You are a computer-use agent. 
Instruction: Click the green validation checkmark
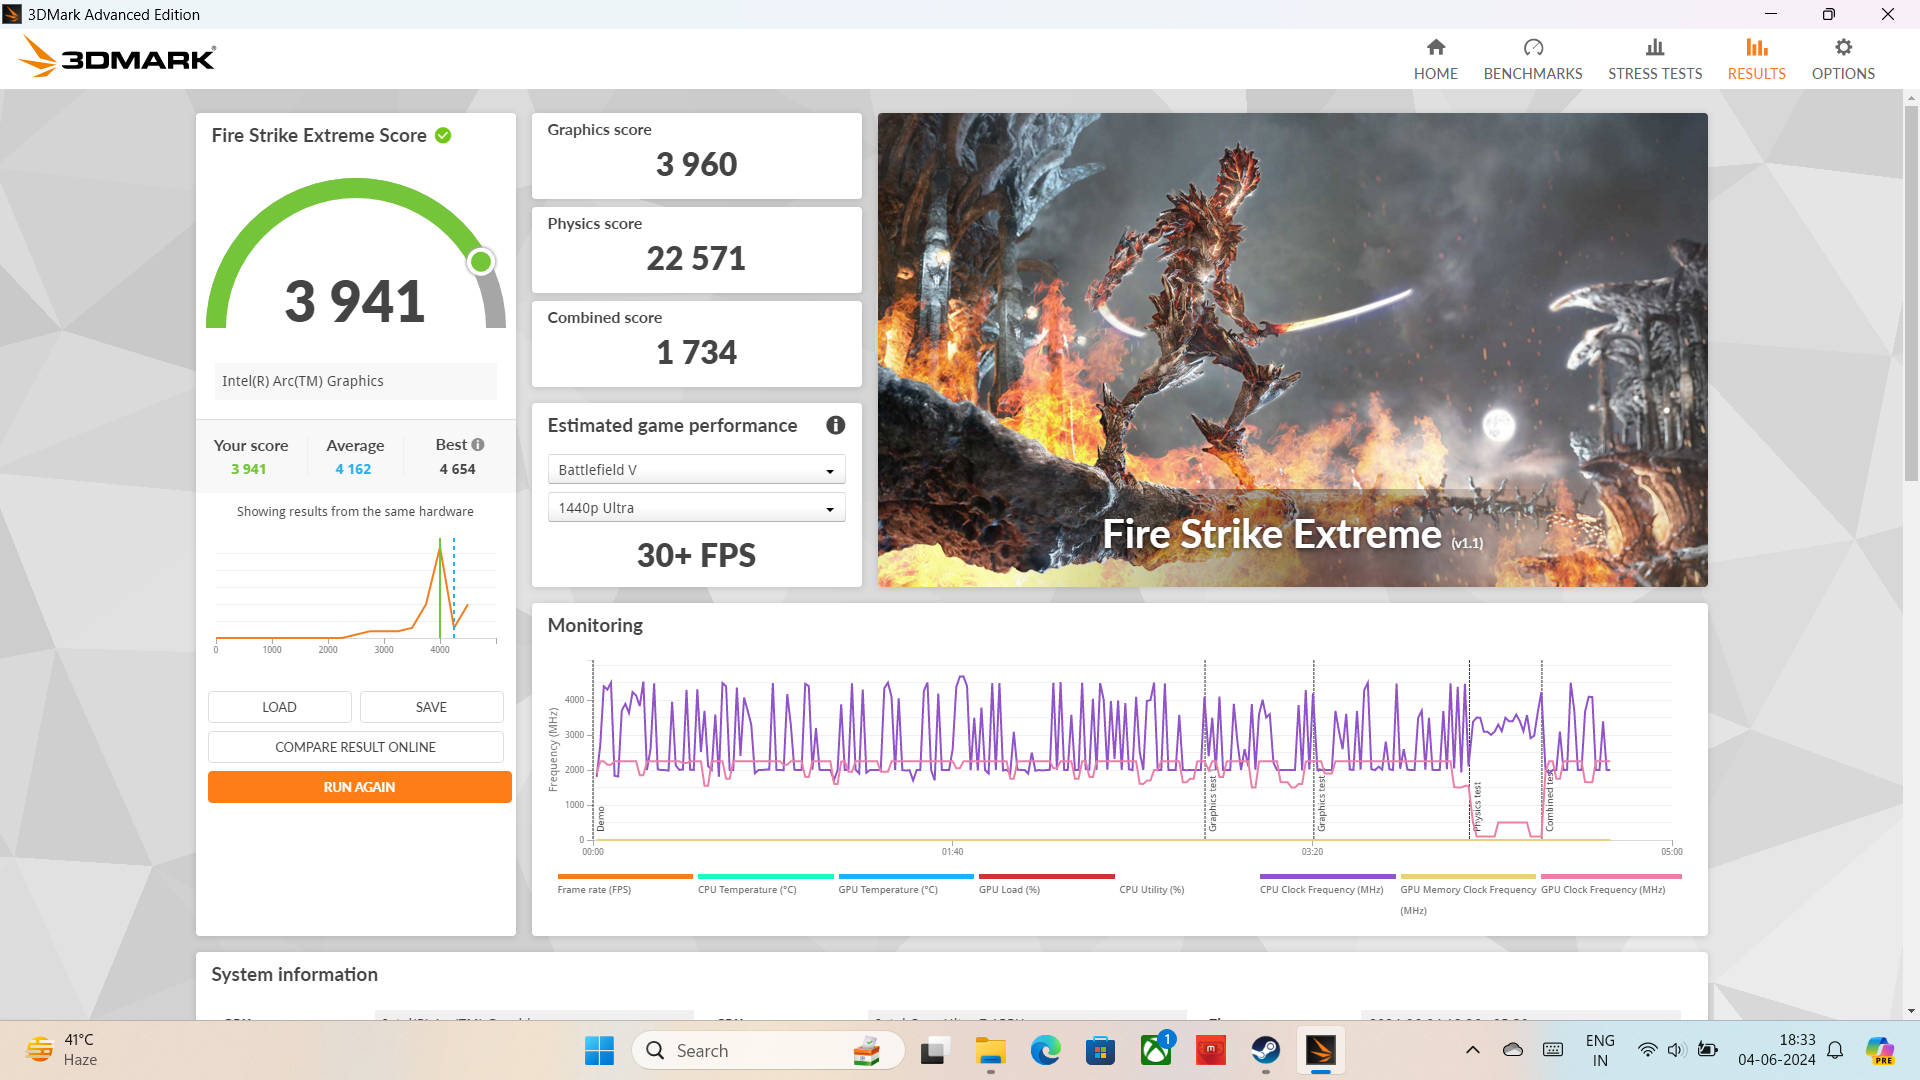pyautogui.click(x=443, y=135)
